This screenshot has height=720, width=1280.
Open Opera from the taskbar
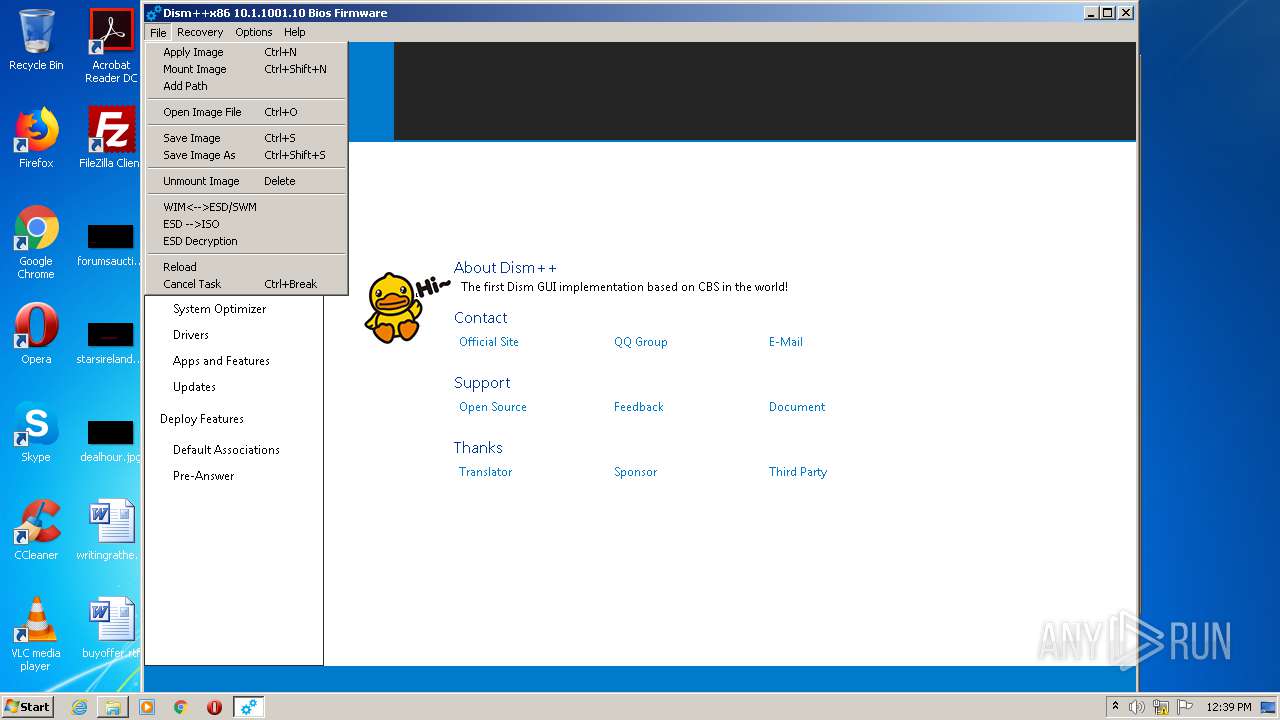pos(214,707)
